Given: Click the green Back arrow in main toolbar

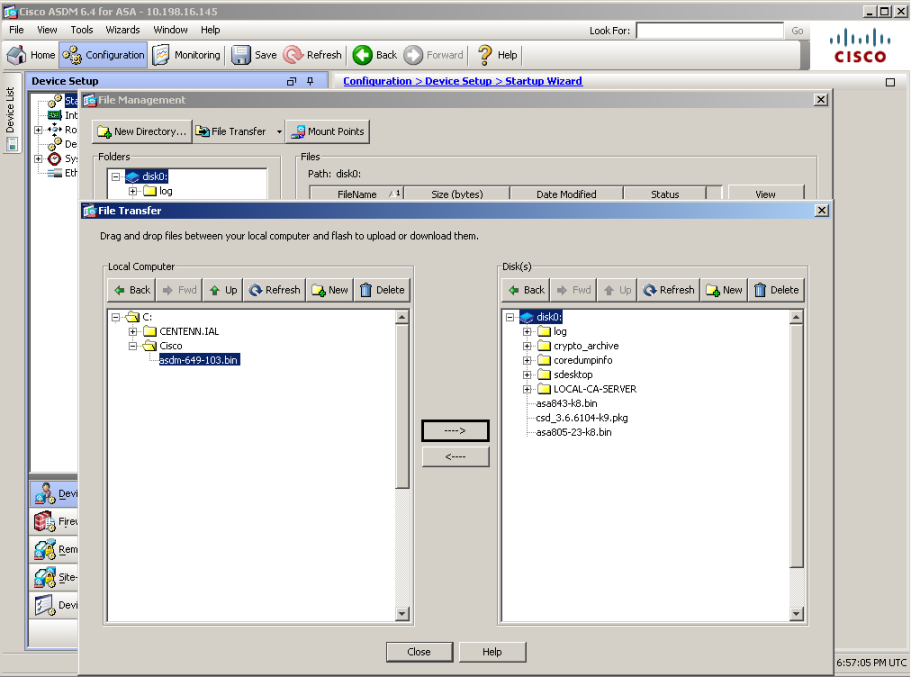Looking at the screenshot, I should [363, 55].
